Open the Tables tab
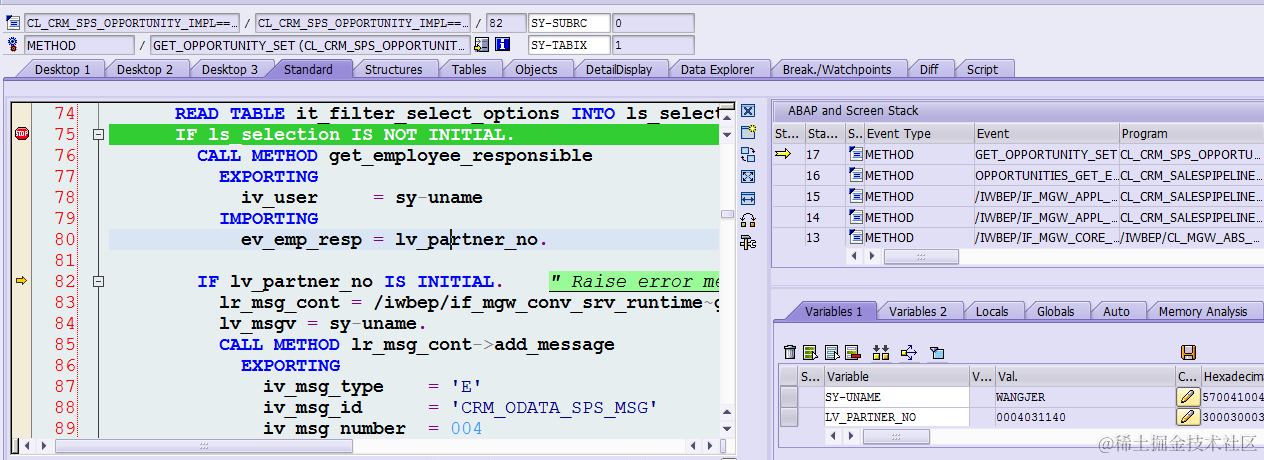Screen dimensions: 1264x460 (x=469, y=69)
